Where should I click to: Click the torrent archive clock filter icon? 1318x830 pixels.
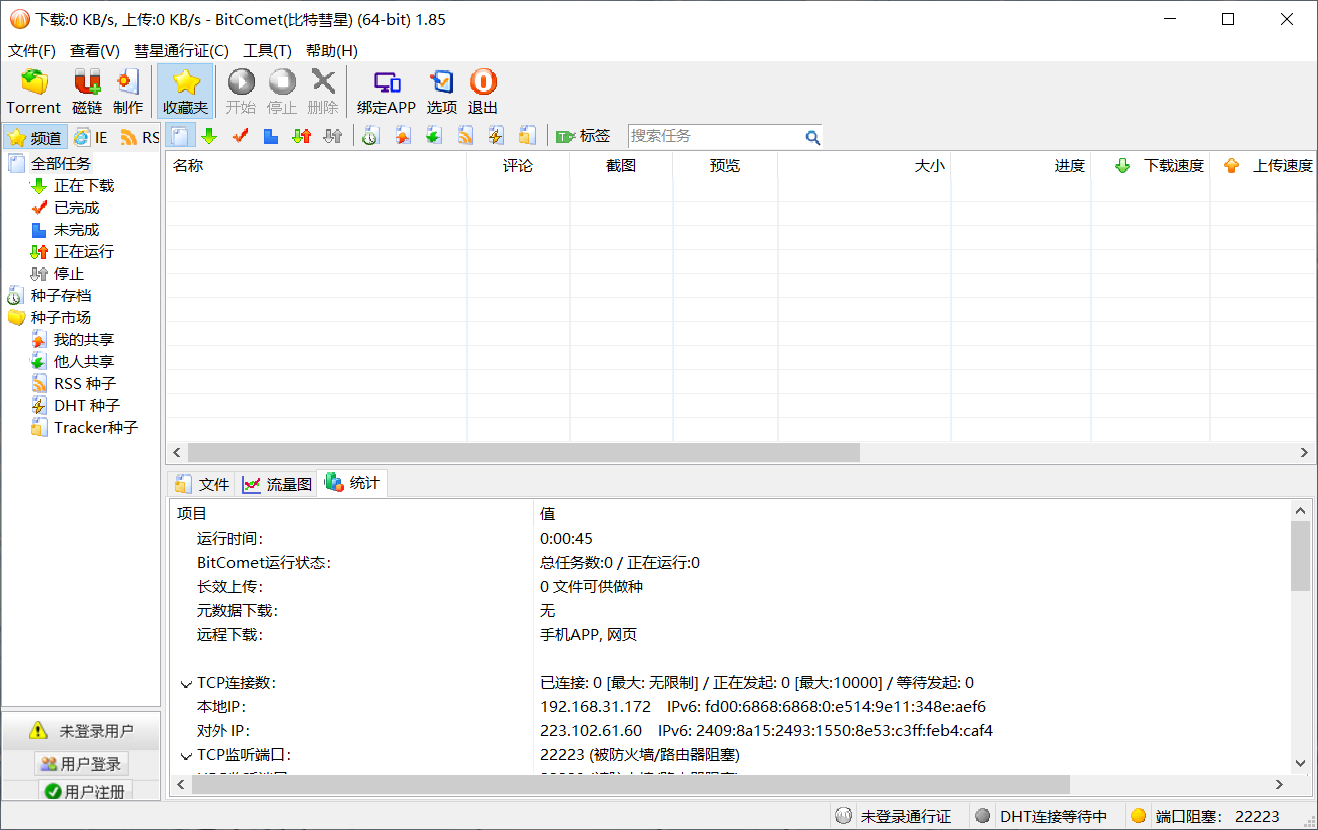click(370, 136)
